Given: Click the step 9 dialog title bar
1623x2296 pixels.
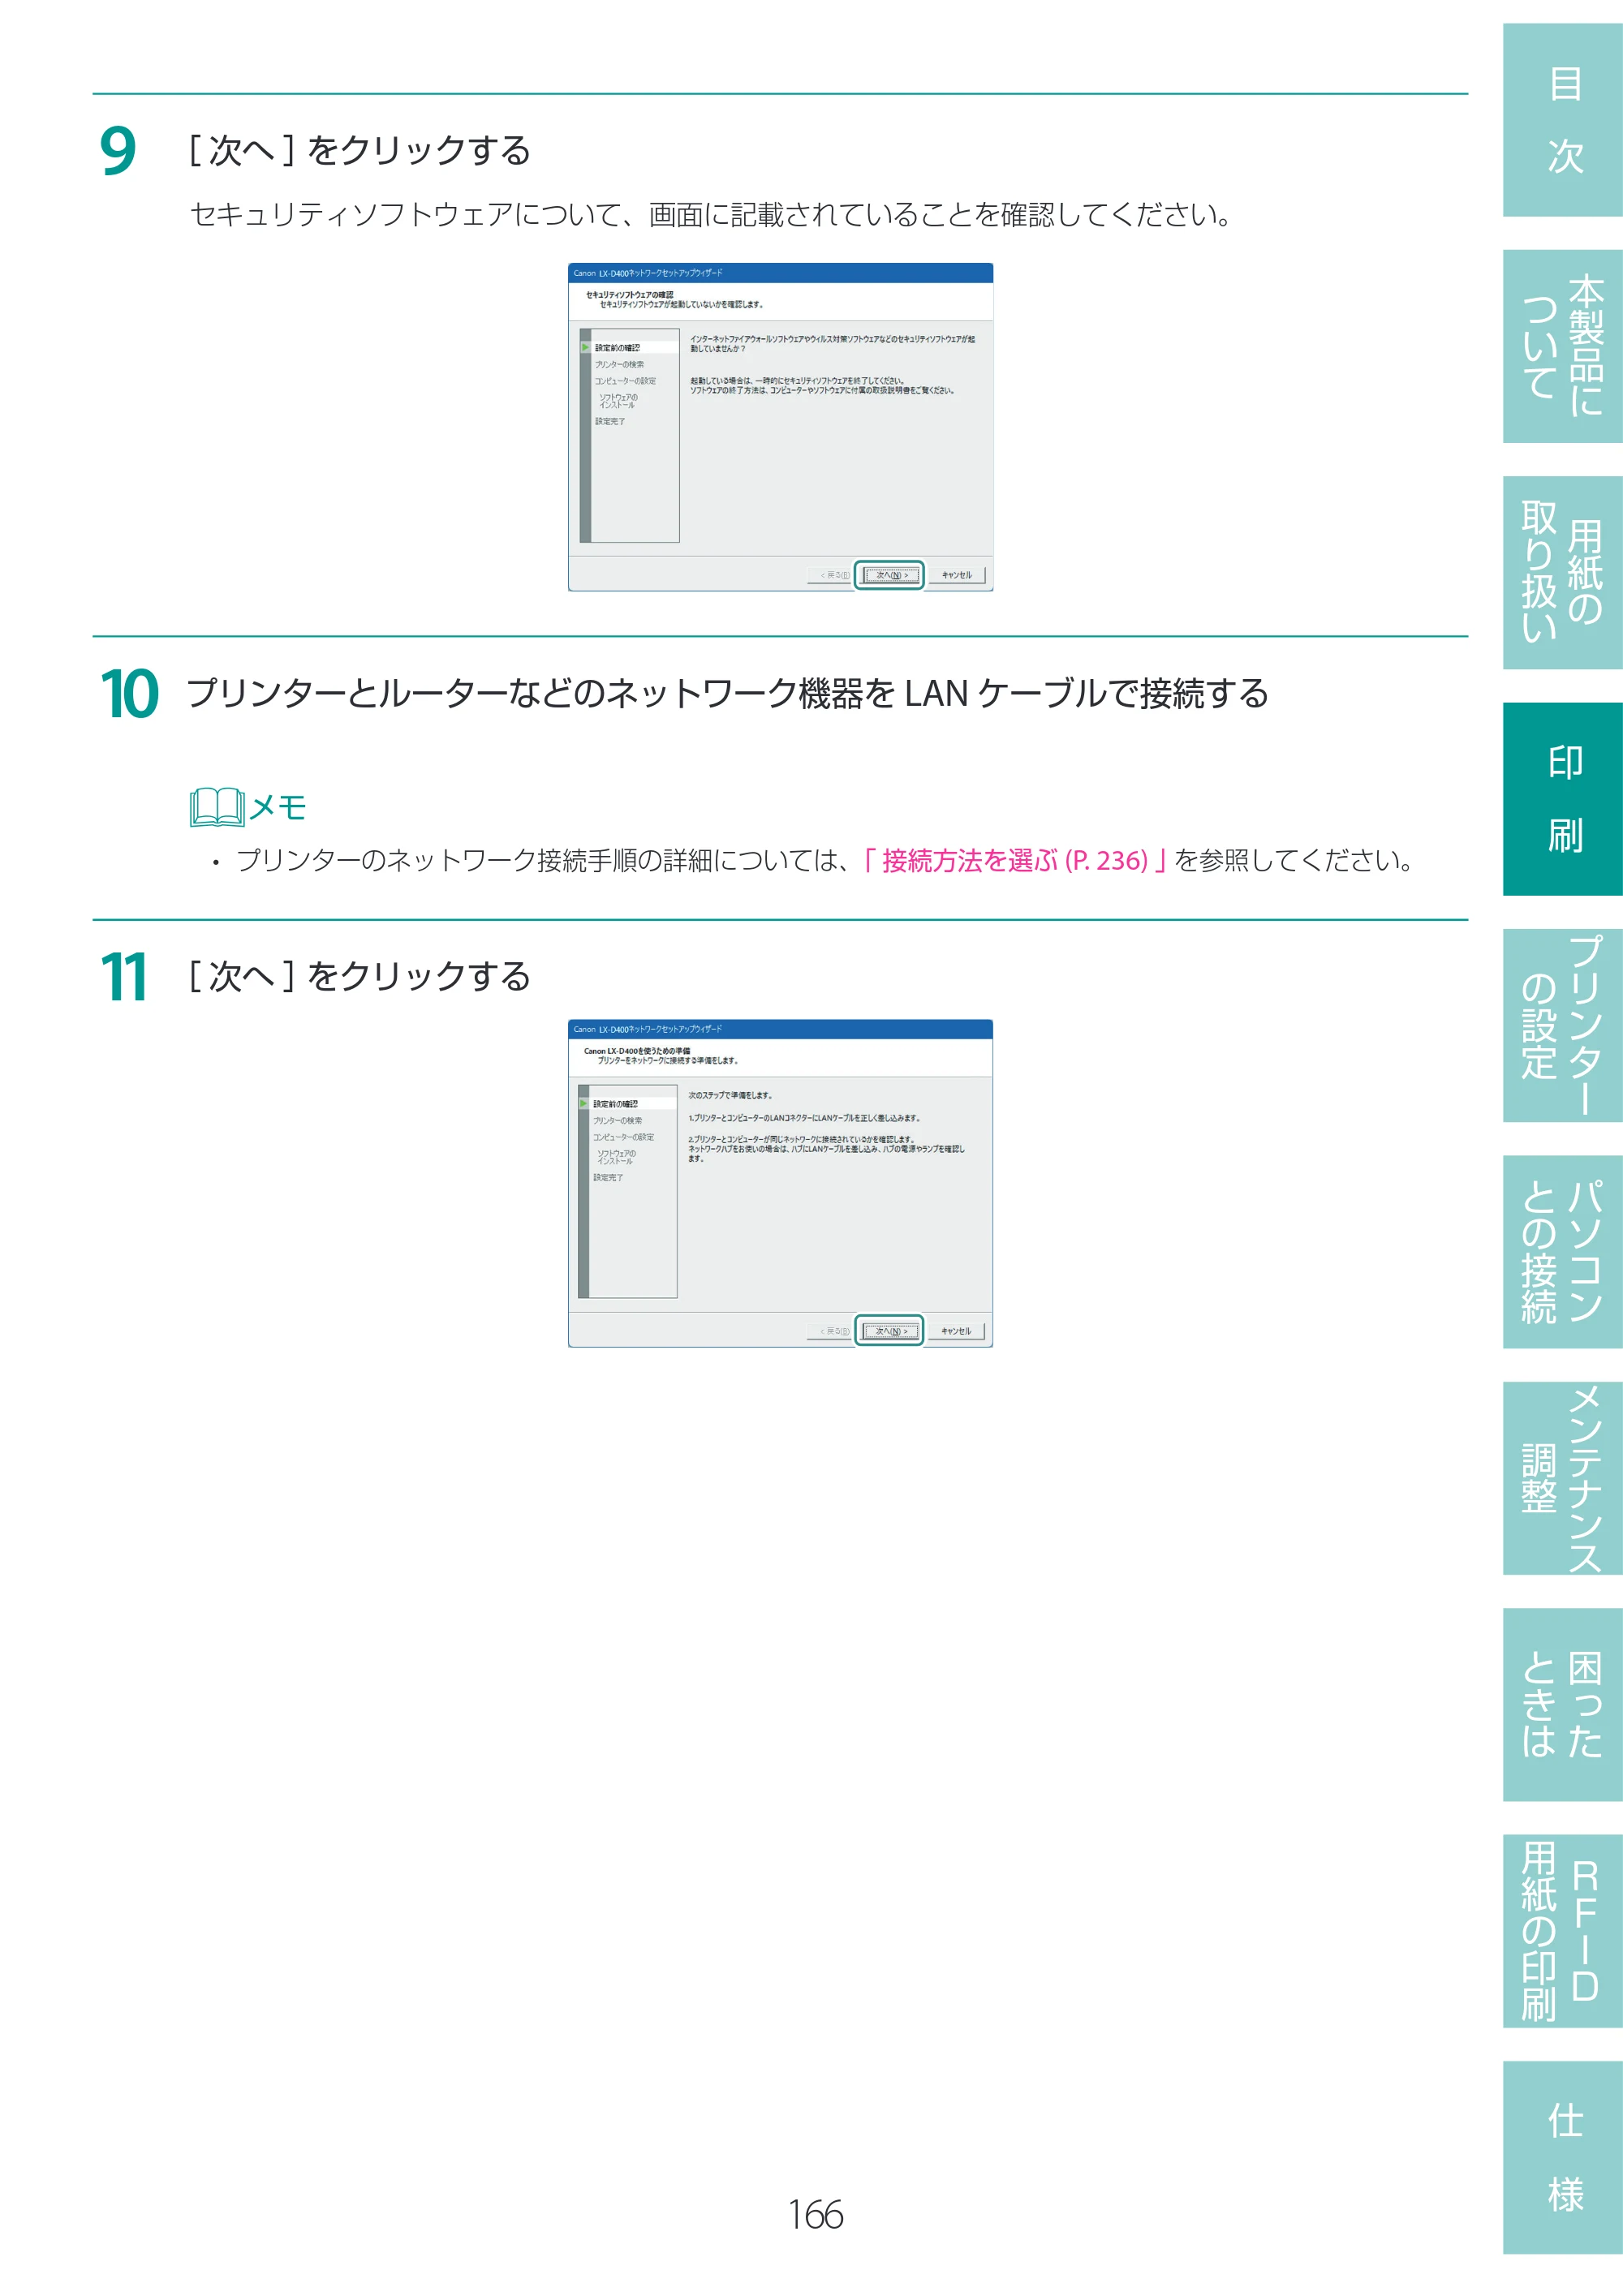Looking at the screenshot, I should [x=780, y=273].
